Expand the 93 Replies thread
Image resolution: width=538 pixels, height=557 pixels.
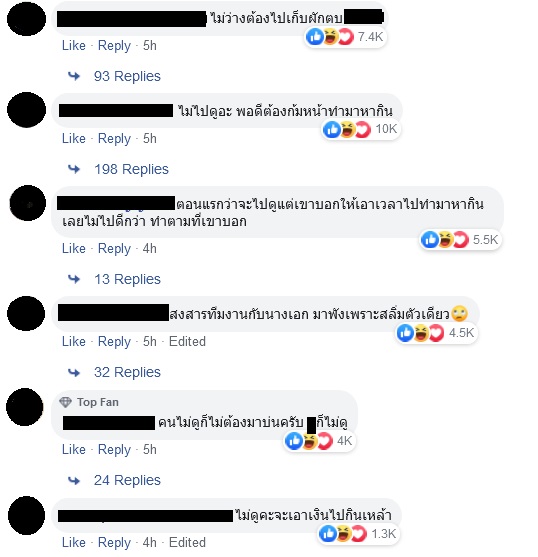click(127, 76)
